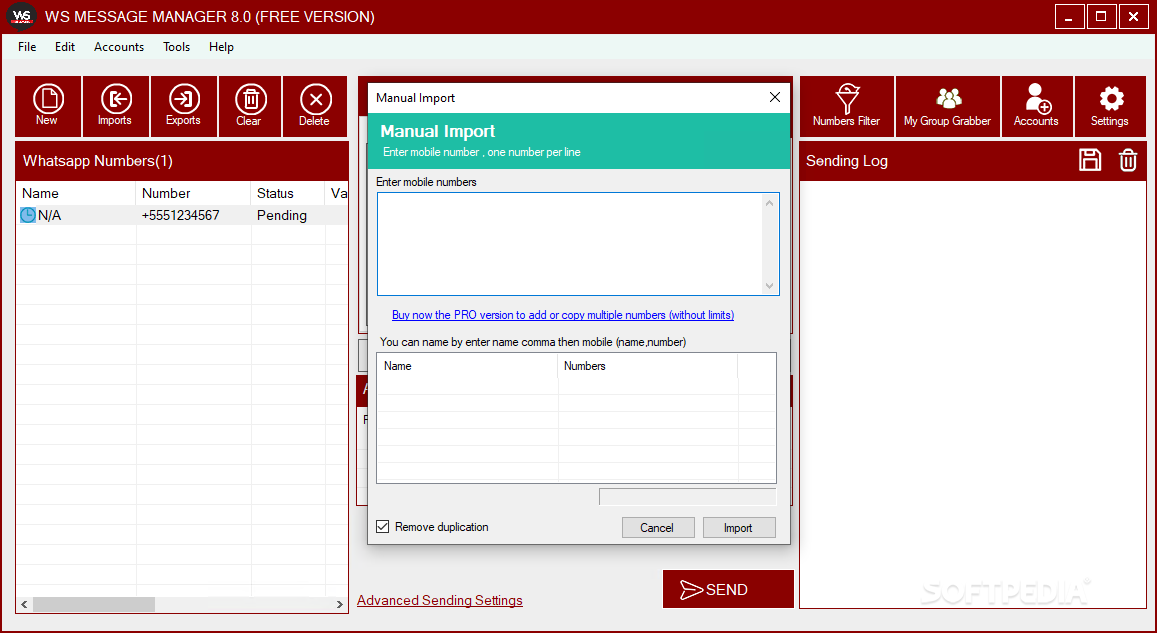Open the Tools menu

coord(176,46)
